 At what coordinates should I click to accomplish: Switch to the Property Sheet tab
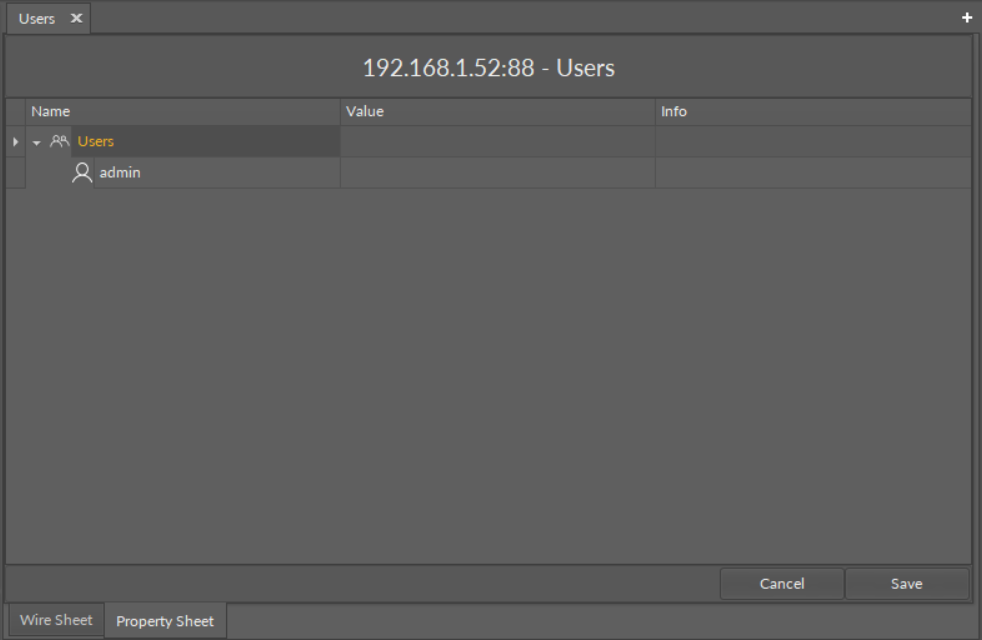[x=165, y=621]
